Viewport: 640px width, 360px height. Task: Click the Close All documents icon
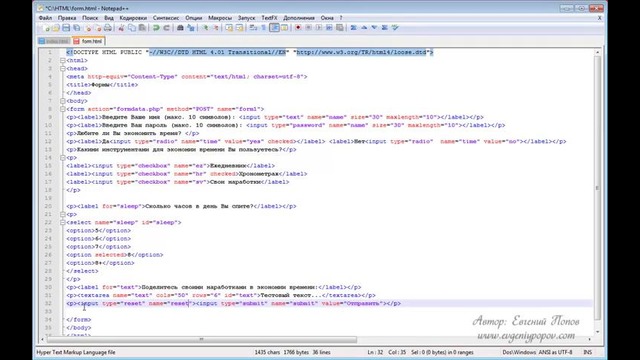98,28
